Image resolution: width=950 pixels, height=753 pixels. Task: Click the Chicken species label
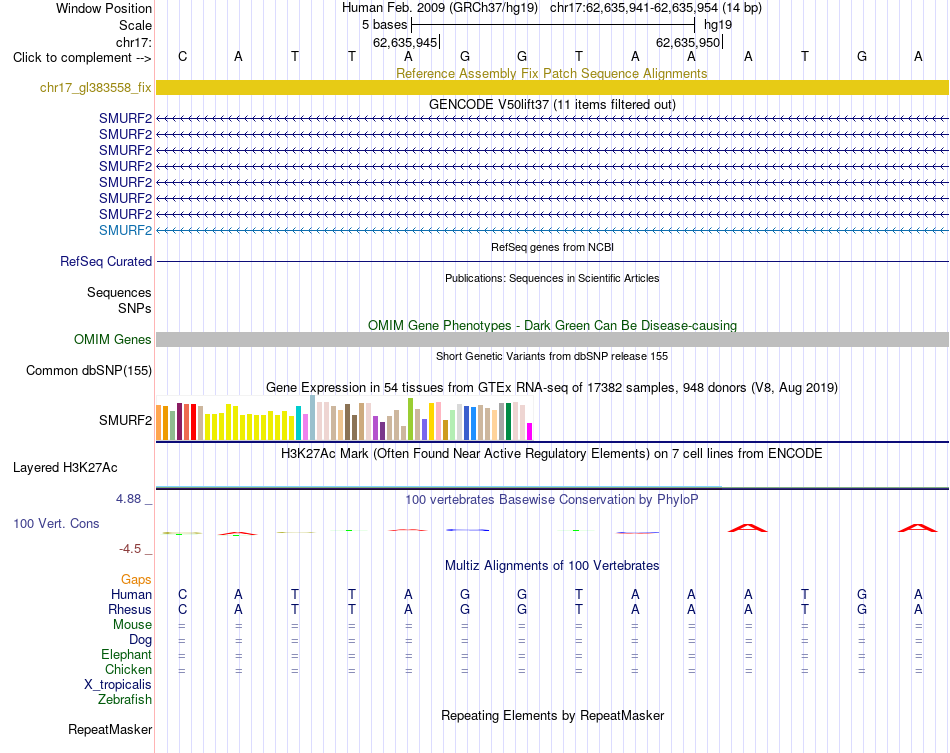pos(128,669)
